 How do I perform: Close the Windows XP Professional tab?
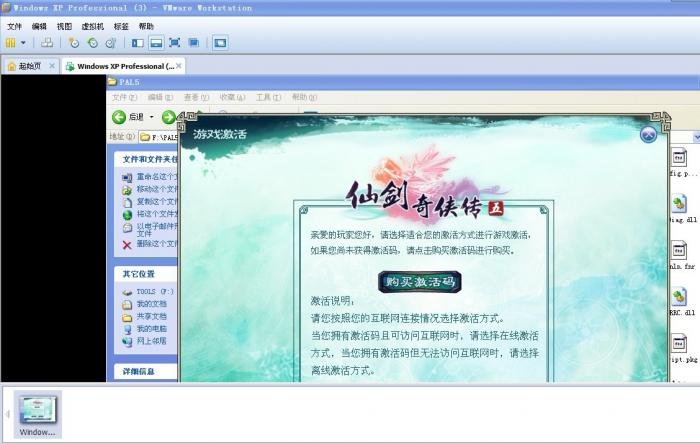(179, 66)
